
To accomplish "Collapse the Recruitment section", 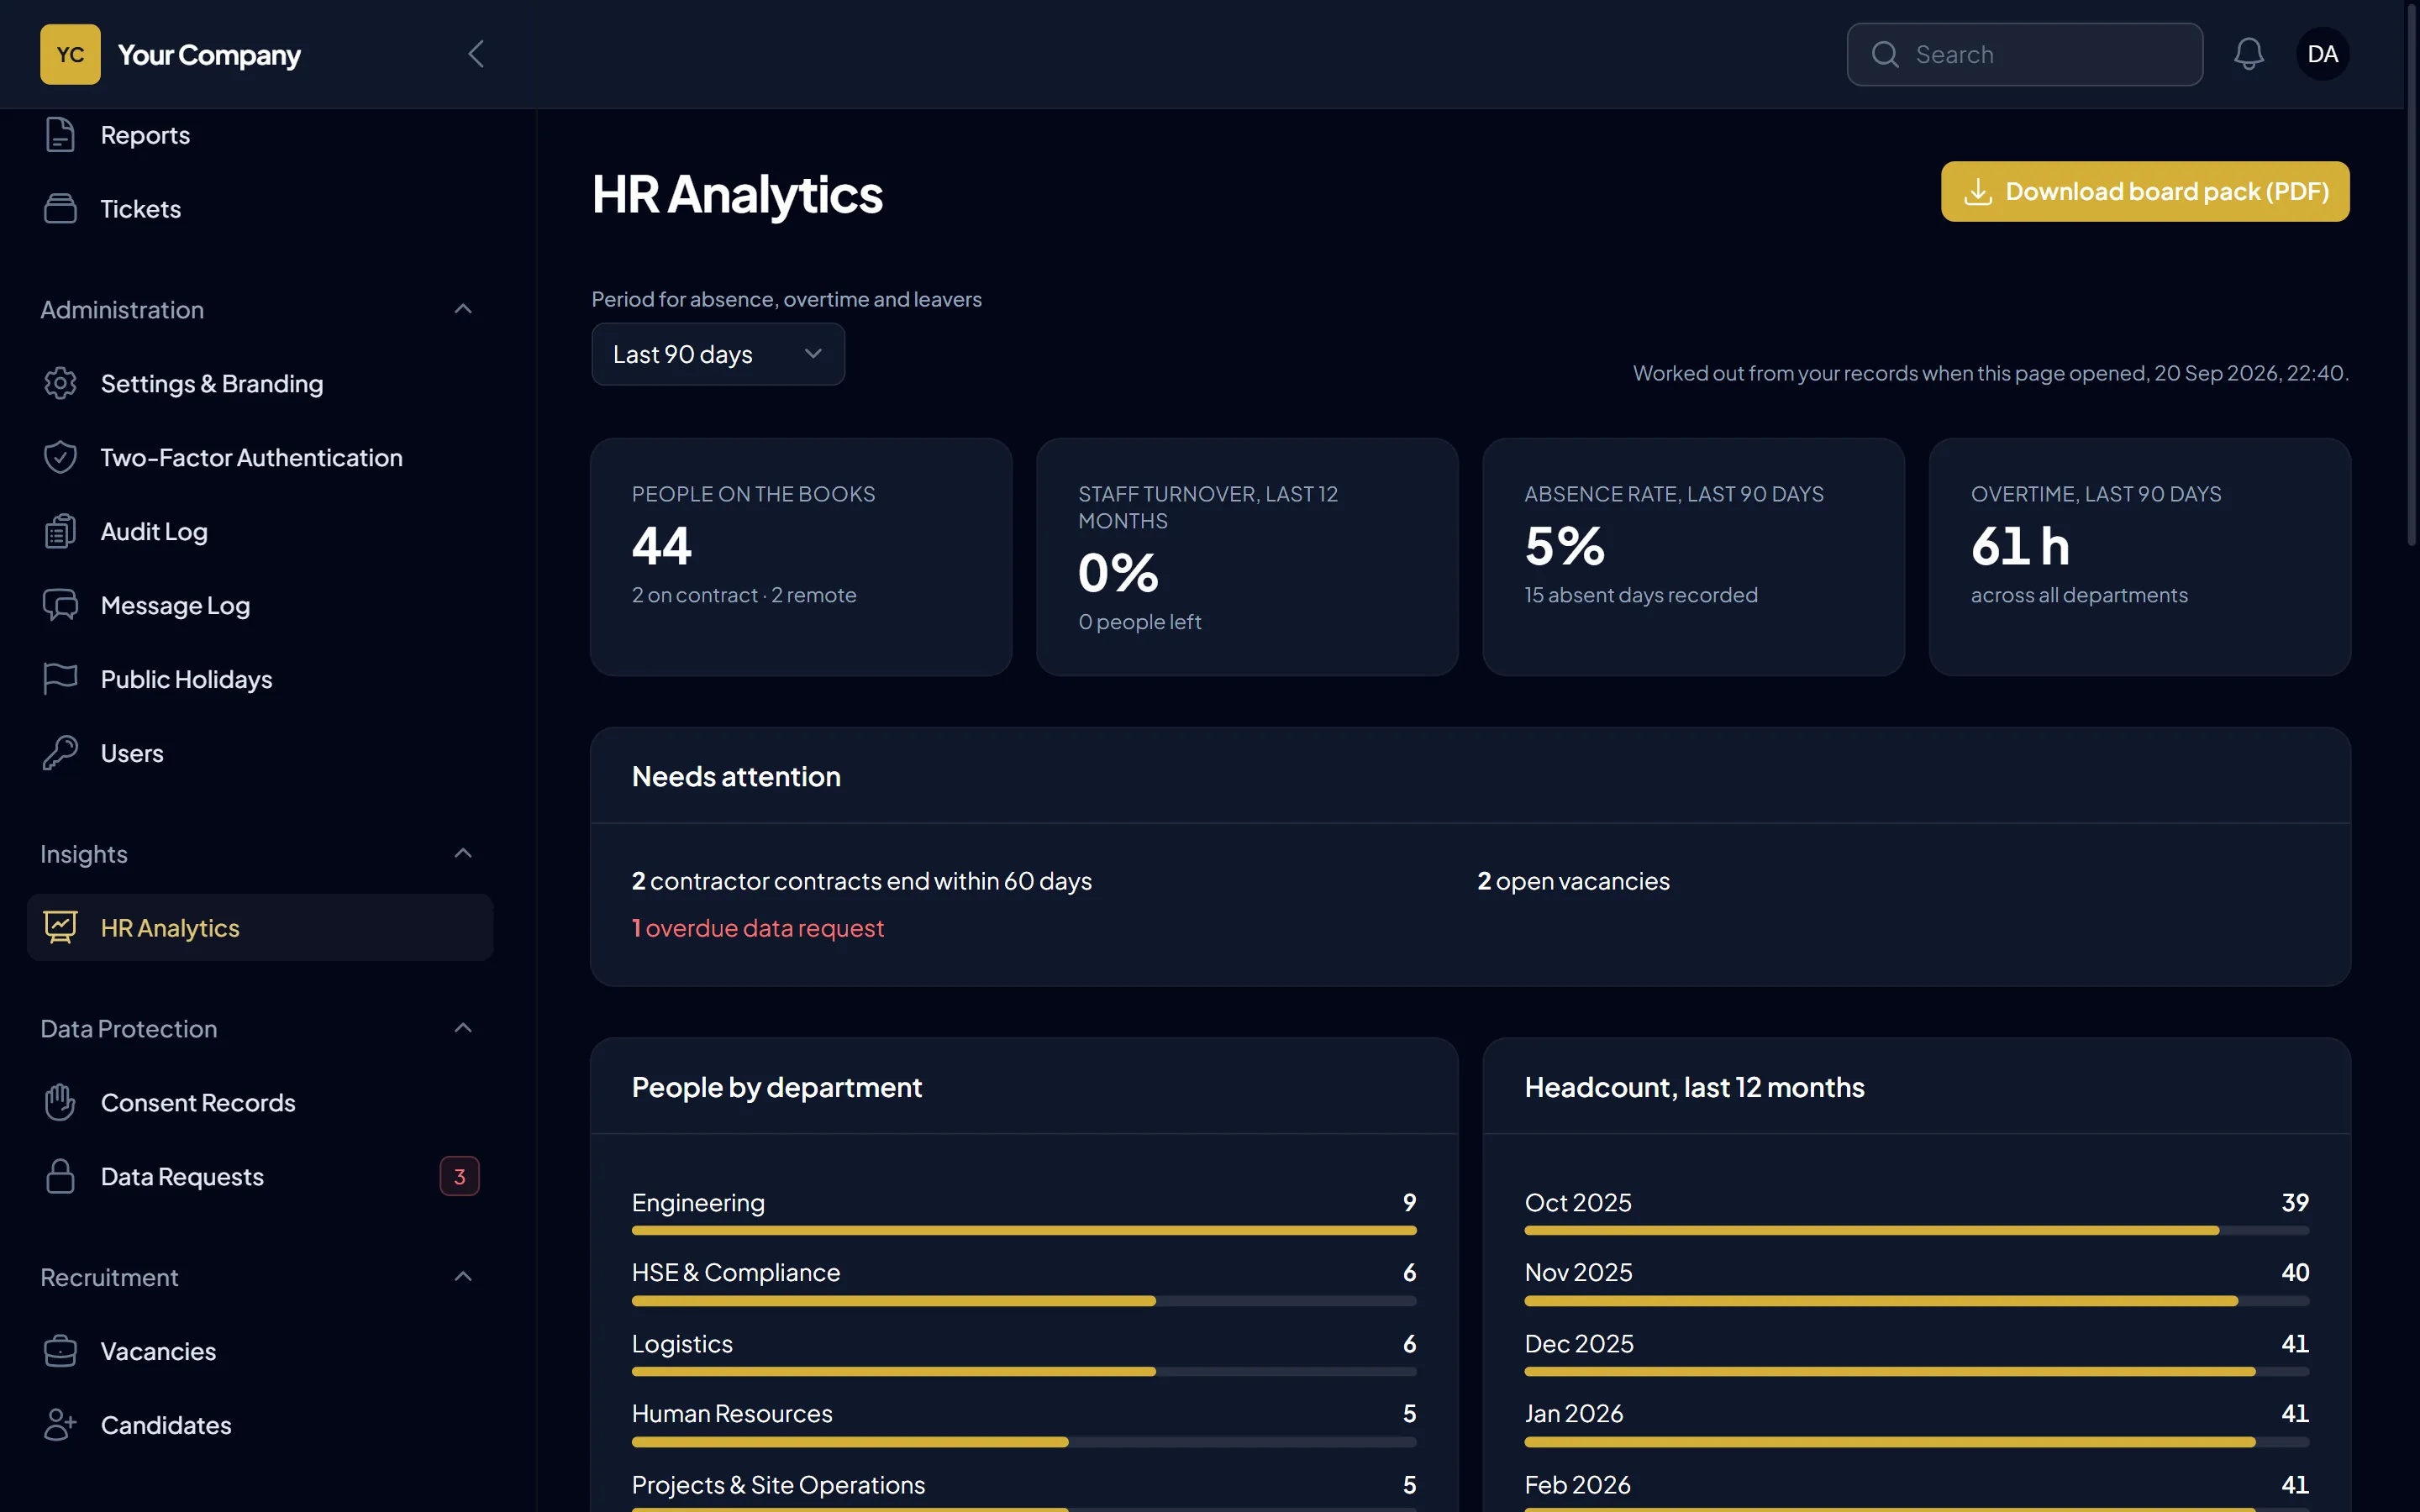I will (463, 1276).
